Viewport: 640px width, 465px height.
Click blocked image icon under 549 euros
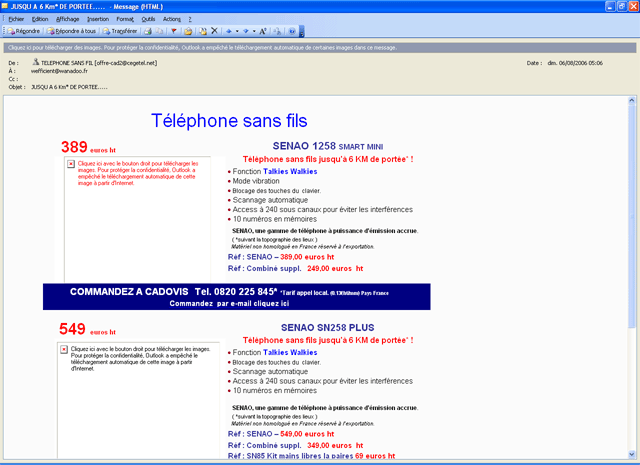[64, 349]
